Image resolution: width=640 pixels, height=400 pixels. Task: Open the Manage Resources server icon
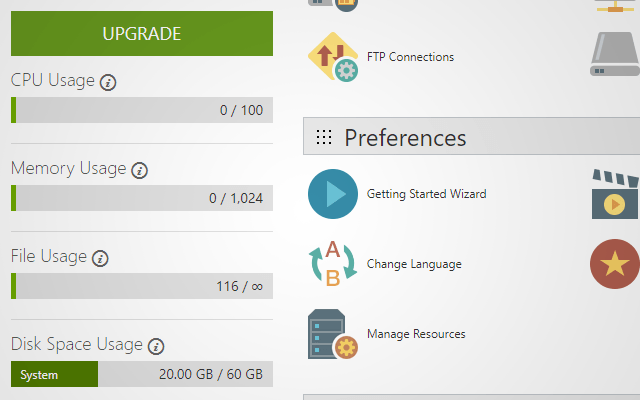[x=333, y=334]
